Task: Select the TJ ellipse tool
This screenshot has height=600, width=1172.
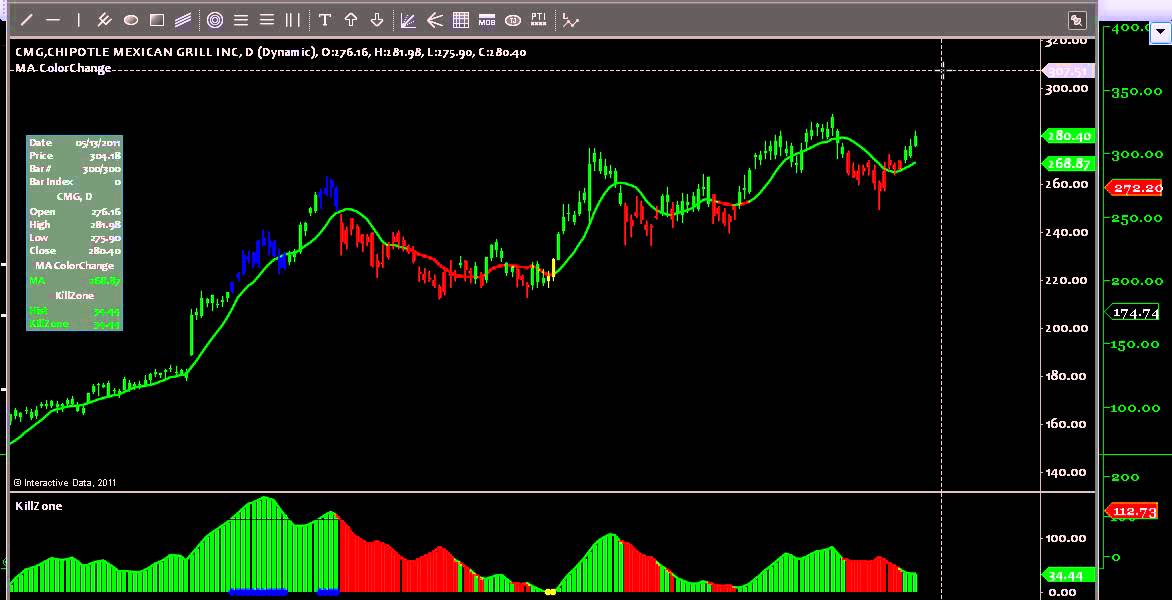Action: pyautogui.click(x=513, y=20)
